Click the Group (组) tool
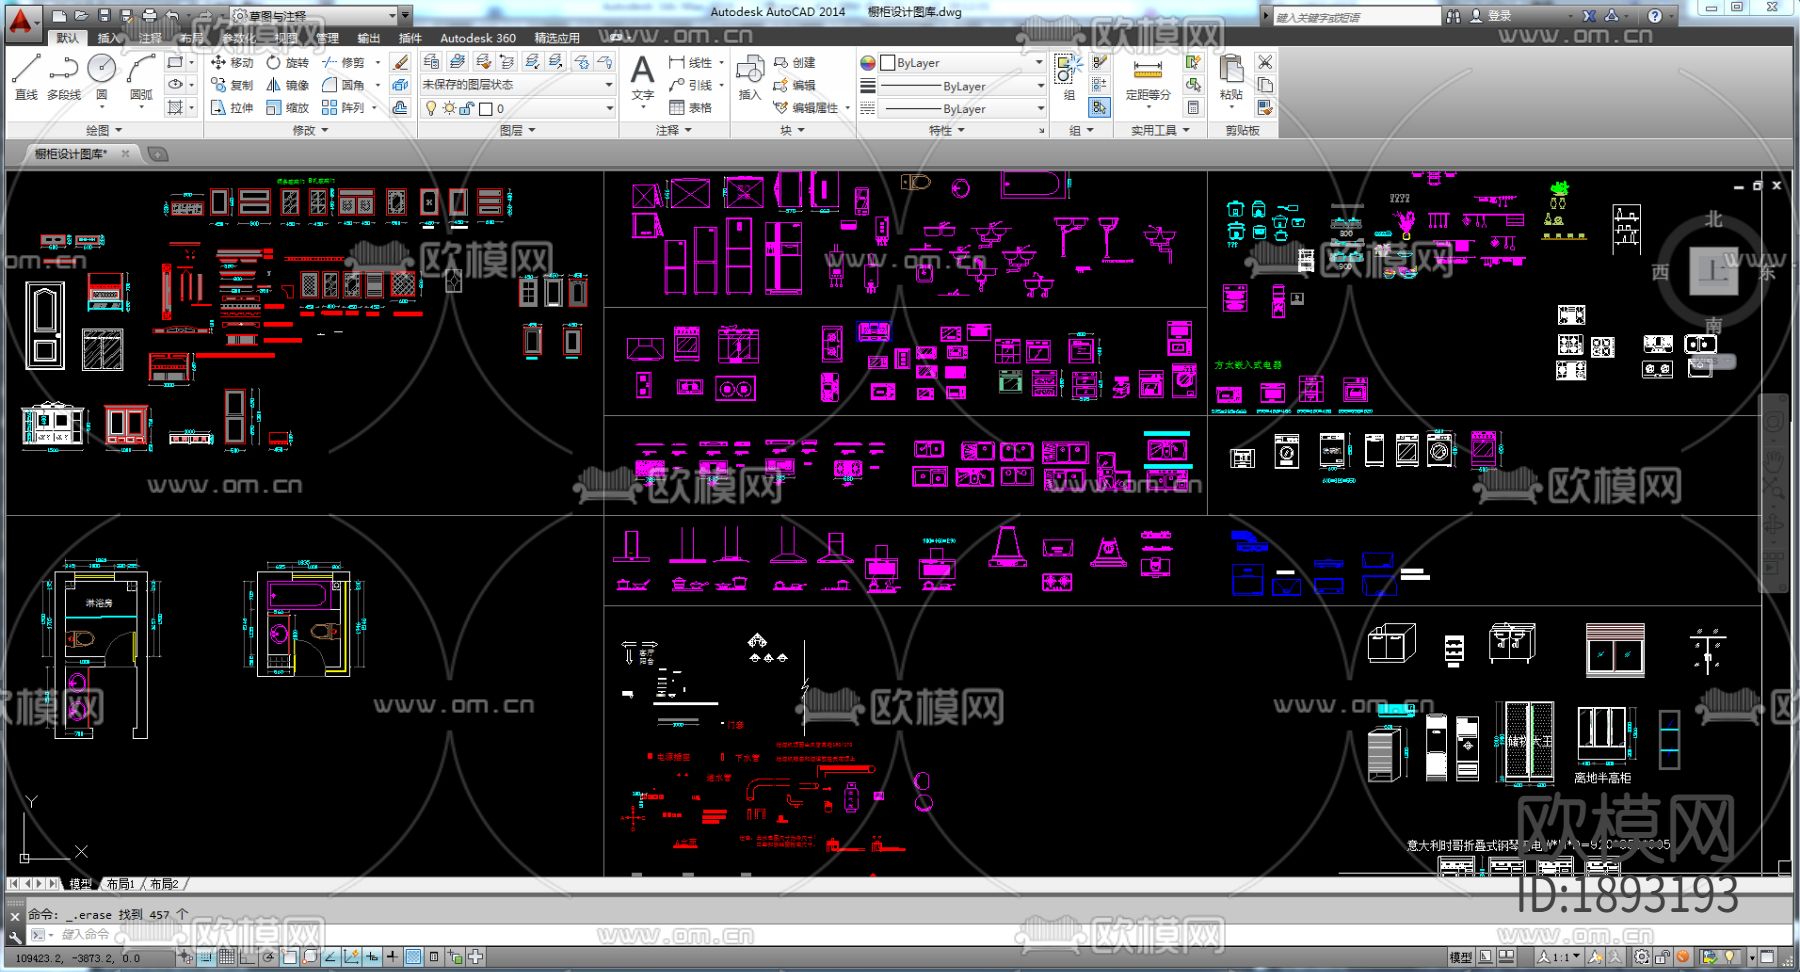Viewport: 1800px width, 972px height. 1068,77
